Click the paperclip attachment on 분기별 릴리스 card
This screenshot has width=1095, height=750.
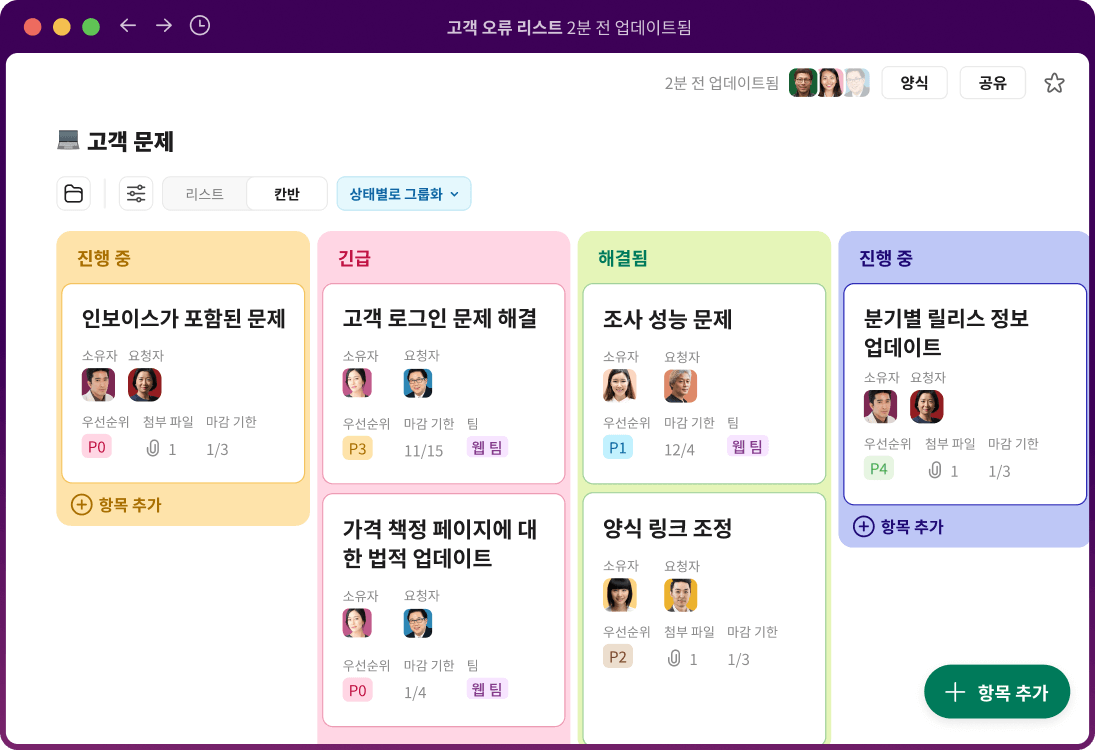(x=935, y=468)
